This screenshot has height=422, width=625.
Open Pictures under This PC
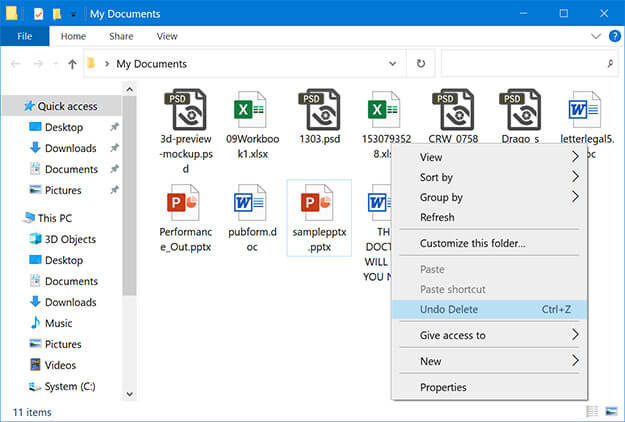55,344
